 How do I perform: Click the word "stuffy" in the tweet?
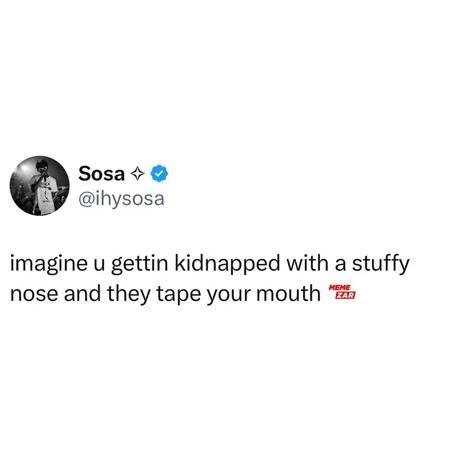pyautogui.click(x=380, y=263)
